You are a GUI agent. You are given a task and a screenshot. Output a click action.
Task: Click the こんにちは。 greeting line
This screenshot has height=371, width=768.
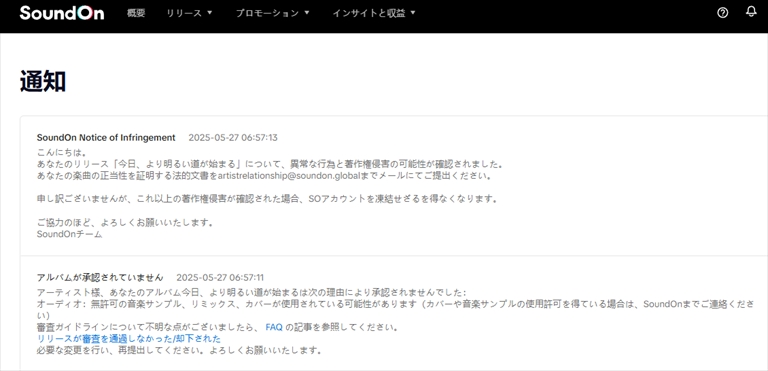click(x=62, y=152)
